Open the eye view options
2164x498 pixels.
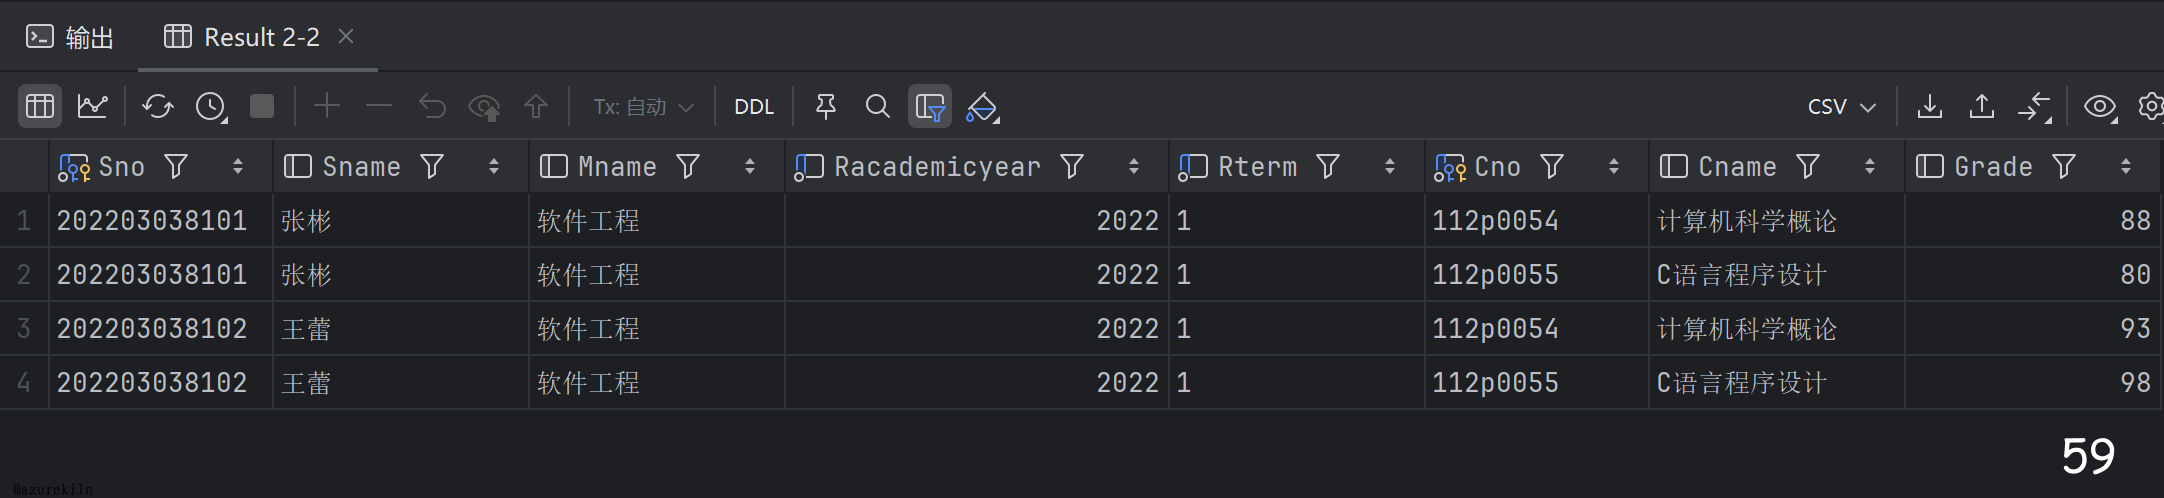click(2099, 106)
